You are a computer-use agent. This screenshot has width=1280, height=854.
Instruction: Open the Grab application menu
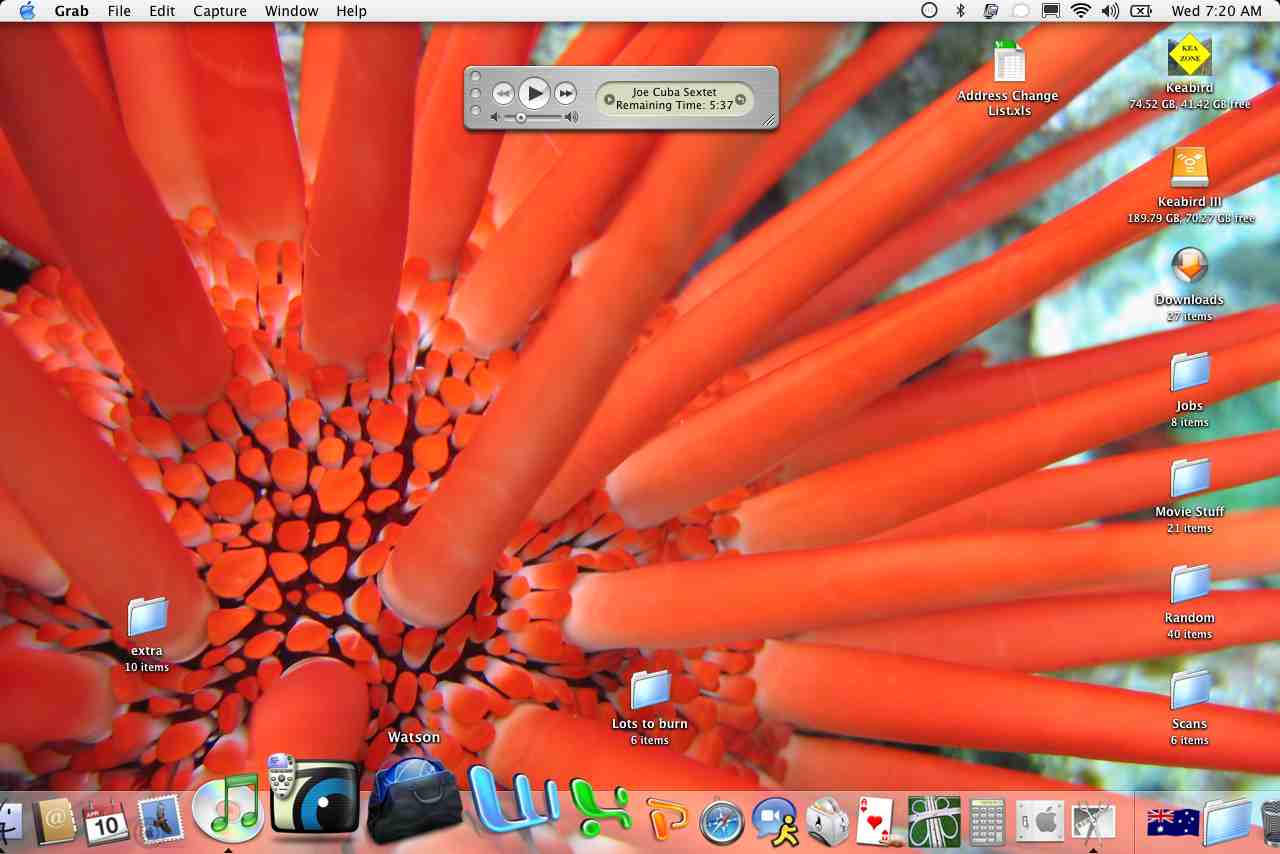(x=71, y=11)
